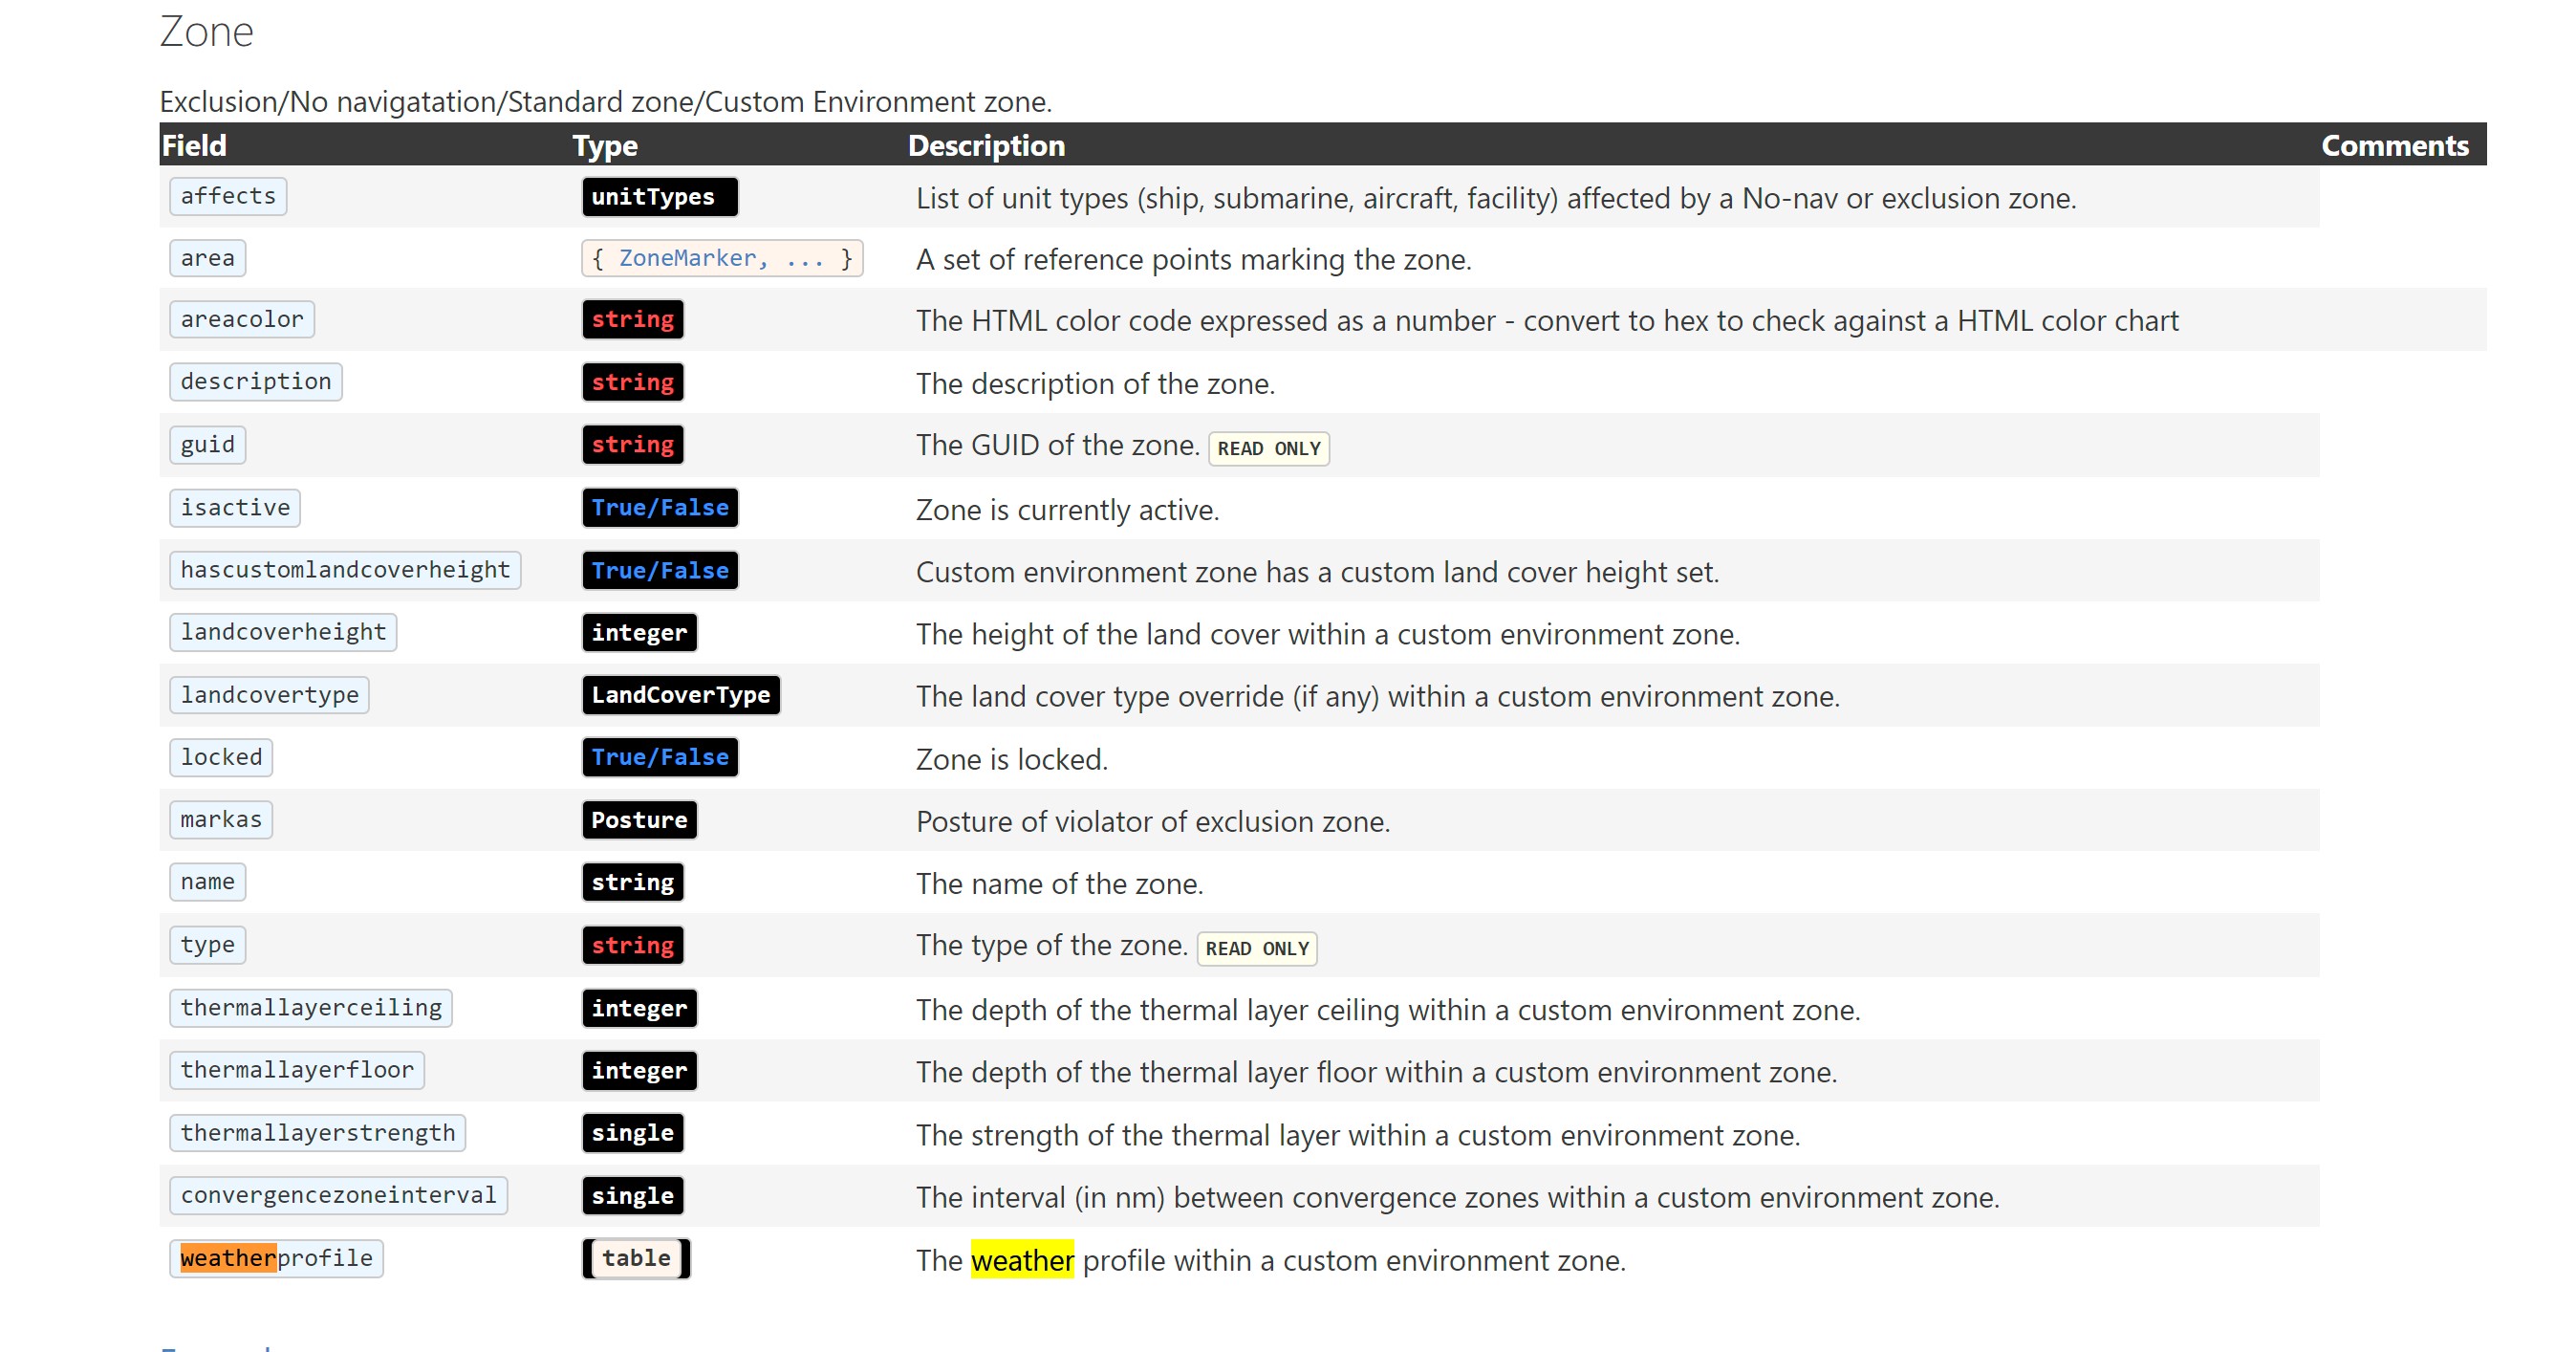Select the convergencezoneinterval field badge

pyautogui.click(x=338, y=1195)
